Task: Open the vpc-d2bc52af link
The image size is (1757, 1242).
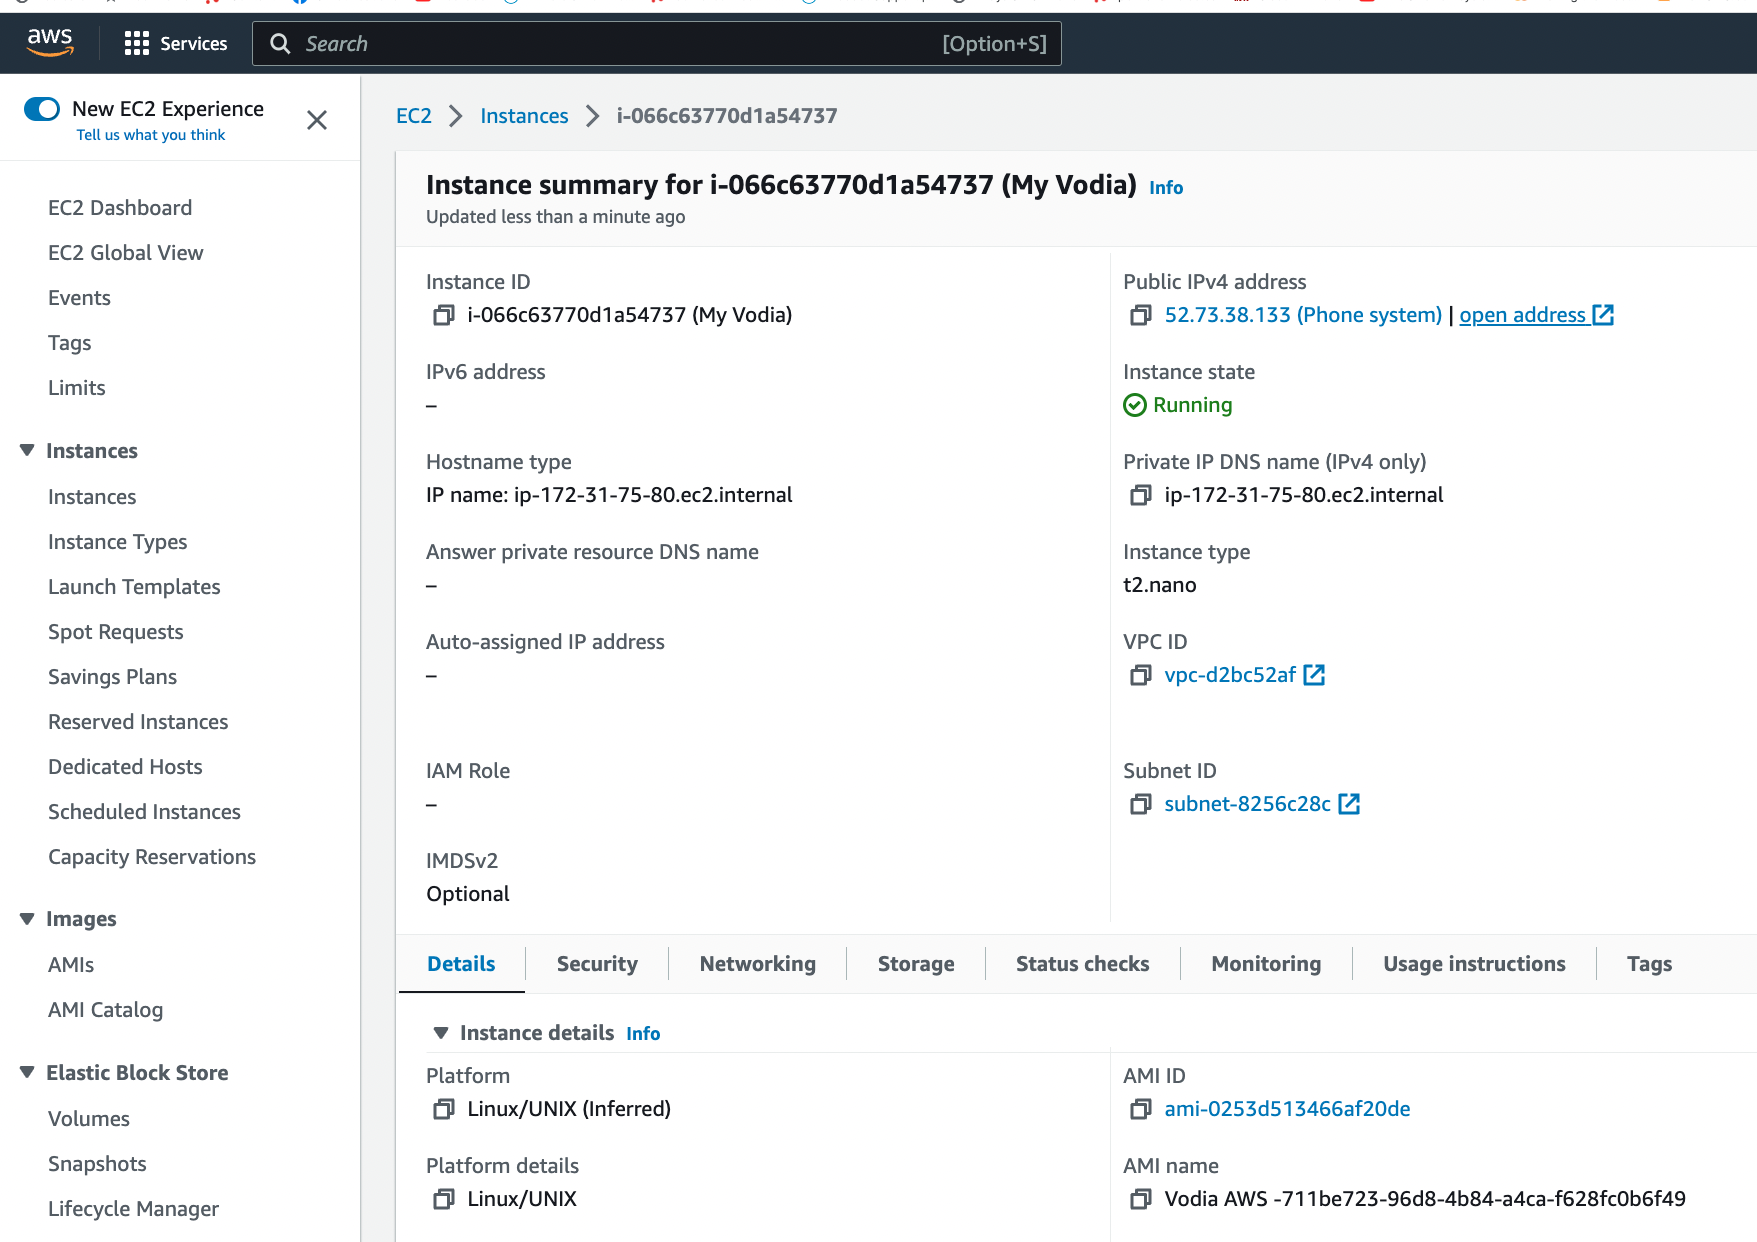Action: 1230,675
